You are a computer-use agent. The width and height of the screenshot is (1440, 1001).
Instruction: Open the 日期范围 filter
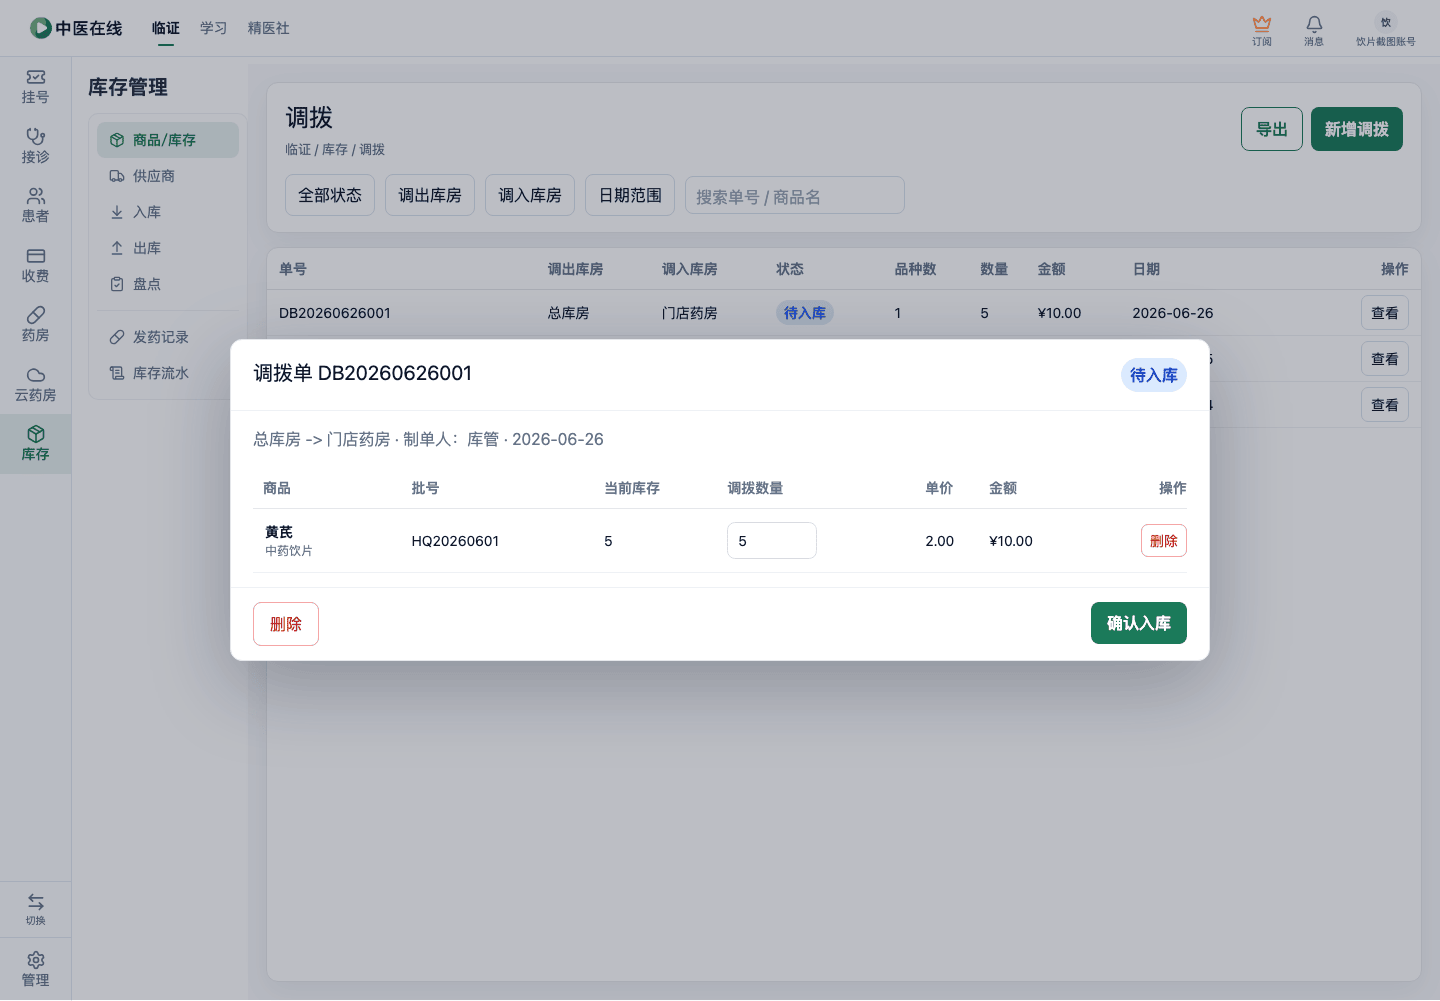630,195
